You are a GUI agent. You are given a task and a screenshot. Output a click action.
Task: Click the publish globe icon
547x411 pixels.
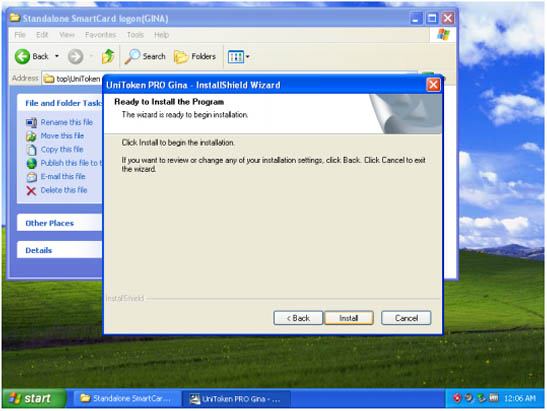click(x=31, y=163)
